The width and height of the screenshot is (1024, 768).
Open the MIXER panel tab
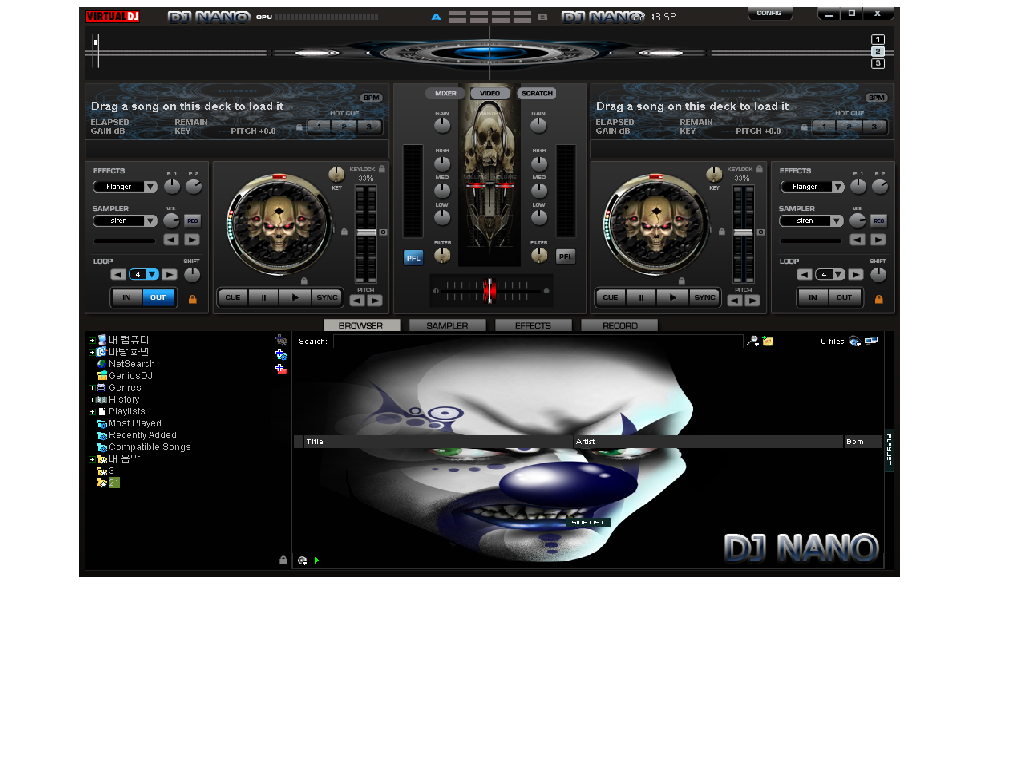coord(445,93)
